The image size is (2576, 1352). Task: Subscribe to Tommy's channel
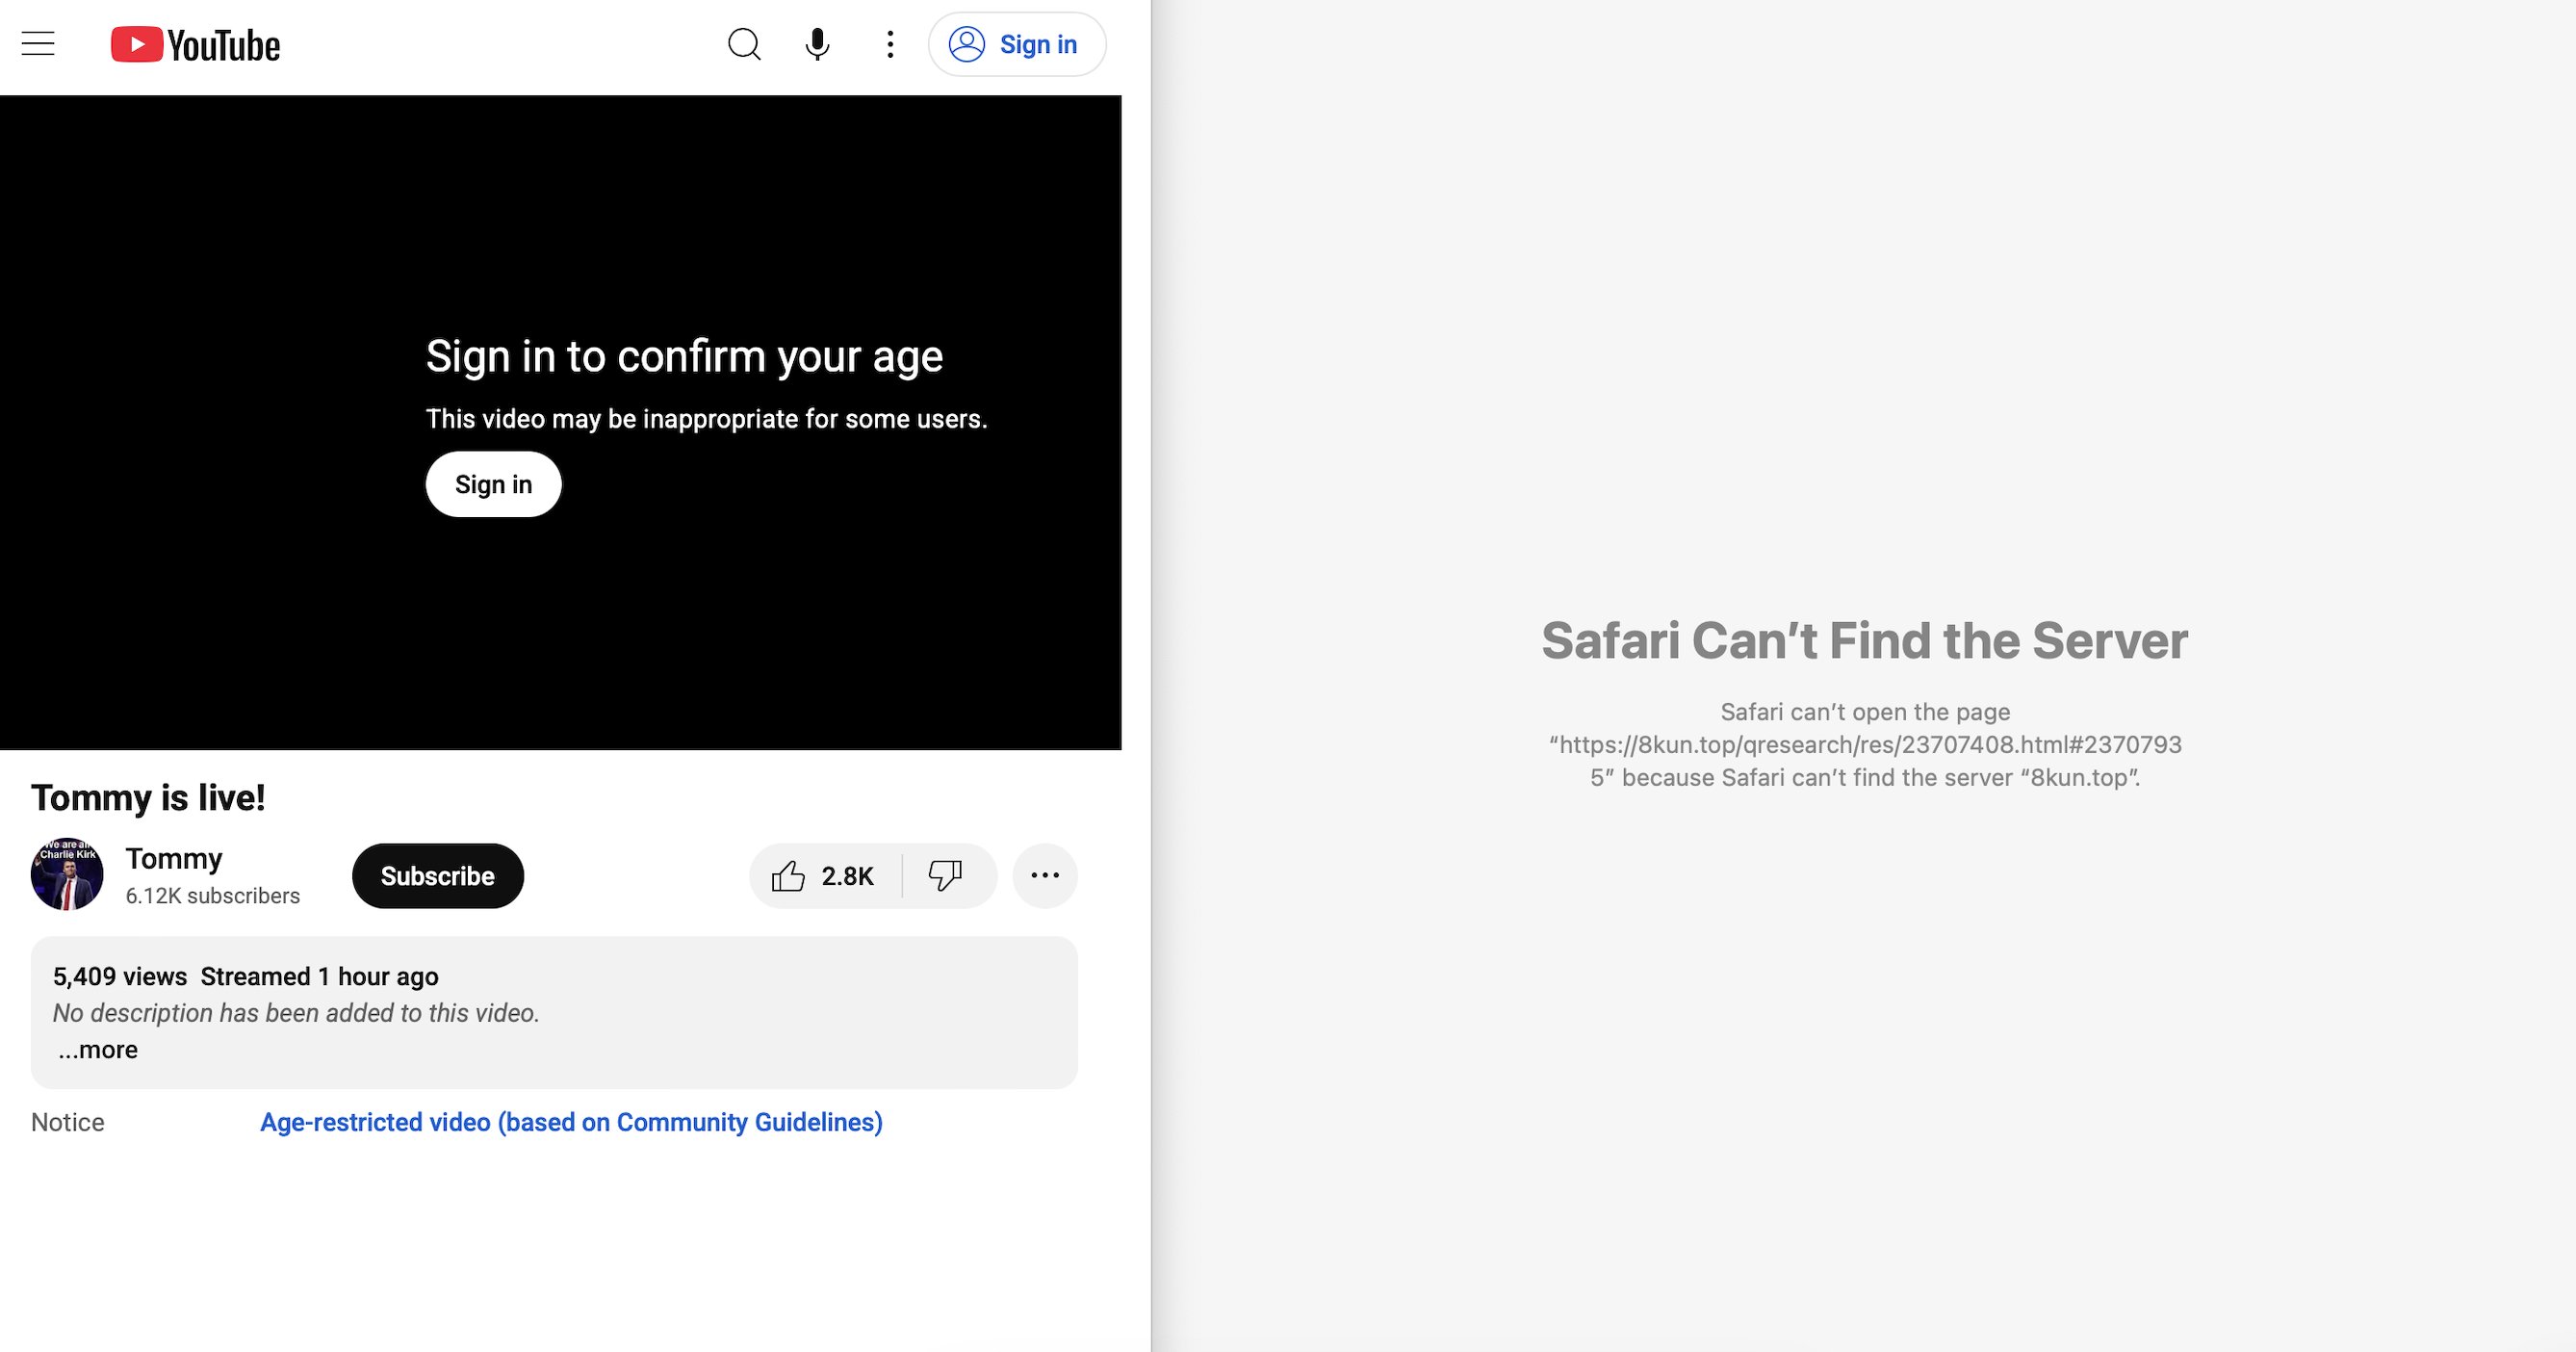coord(437,876)
